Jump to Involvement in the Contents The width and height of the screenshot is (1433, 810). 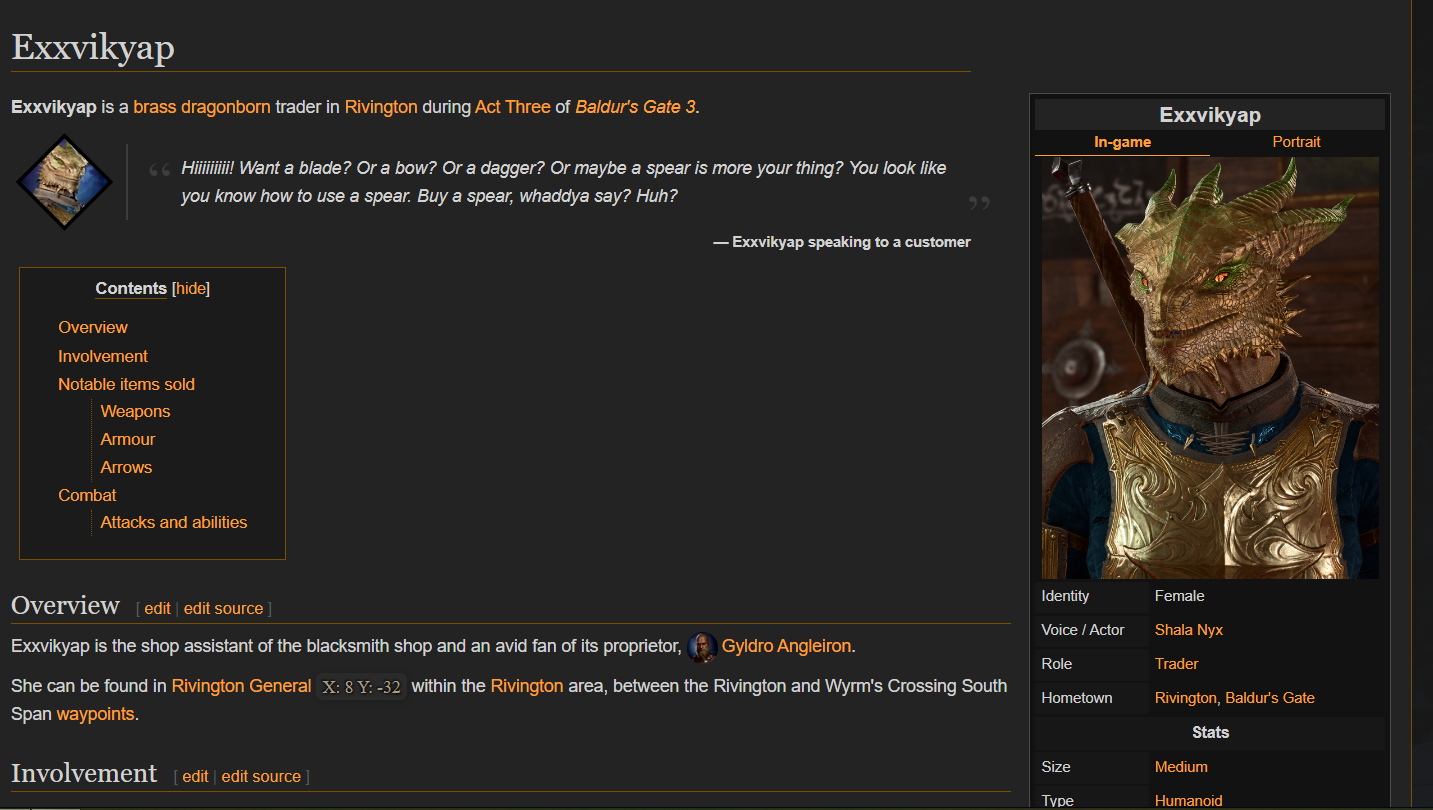tap(103, 356)
